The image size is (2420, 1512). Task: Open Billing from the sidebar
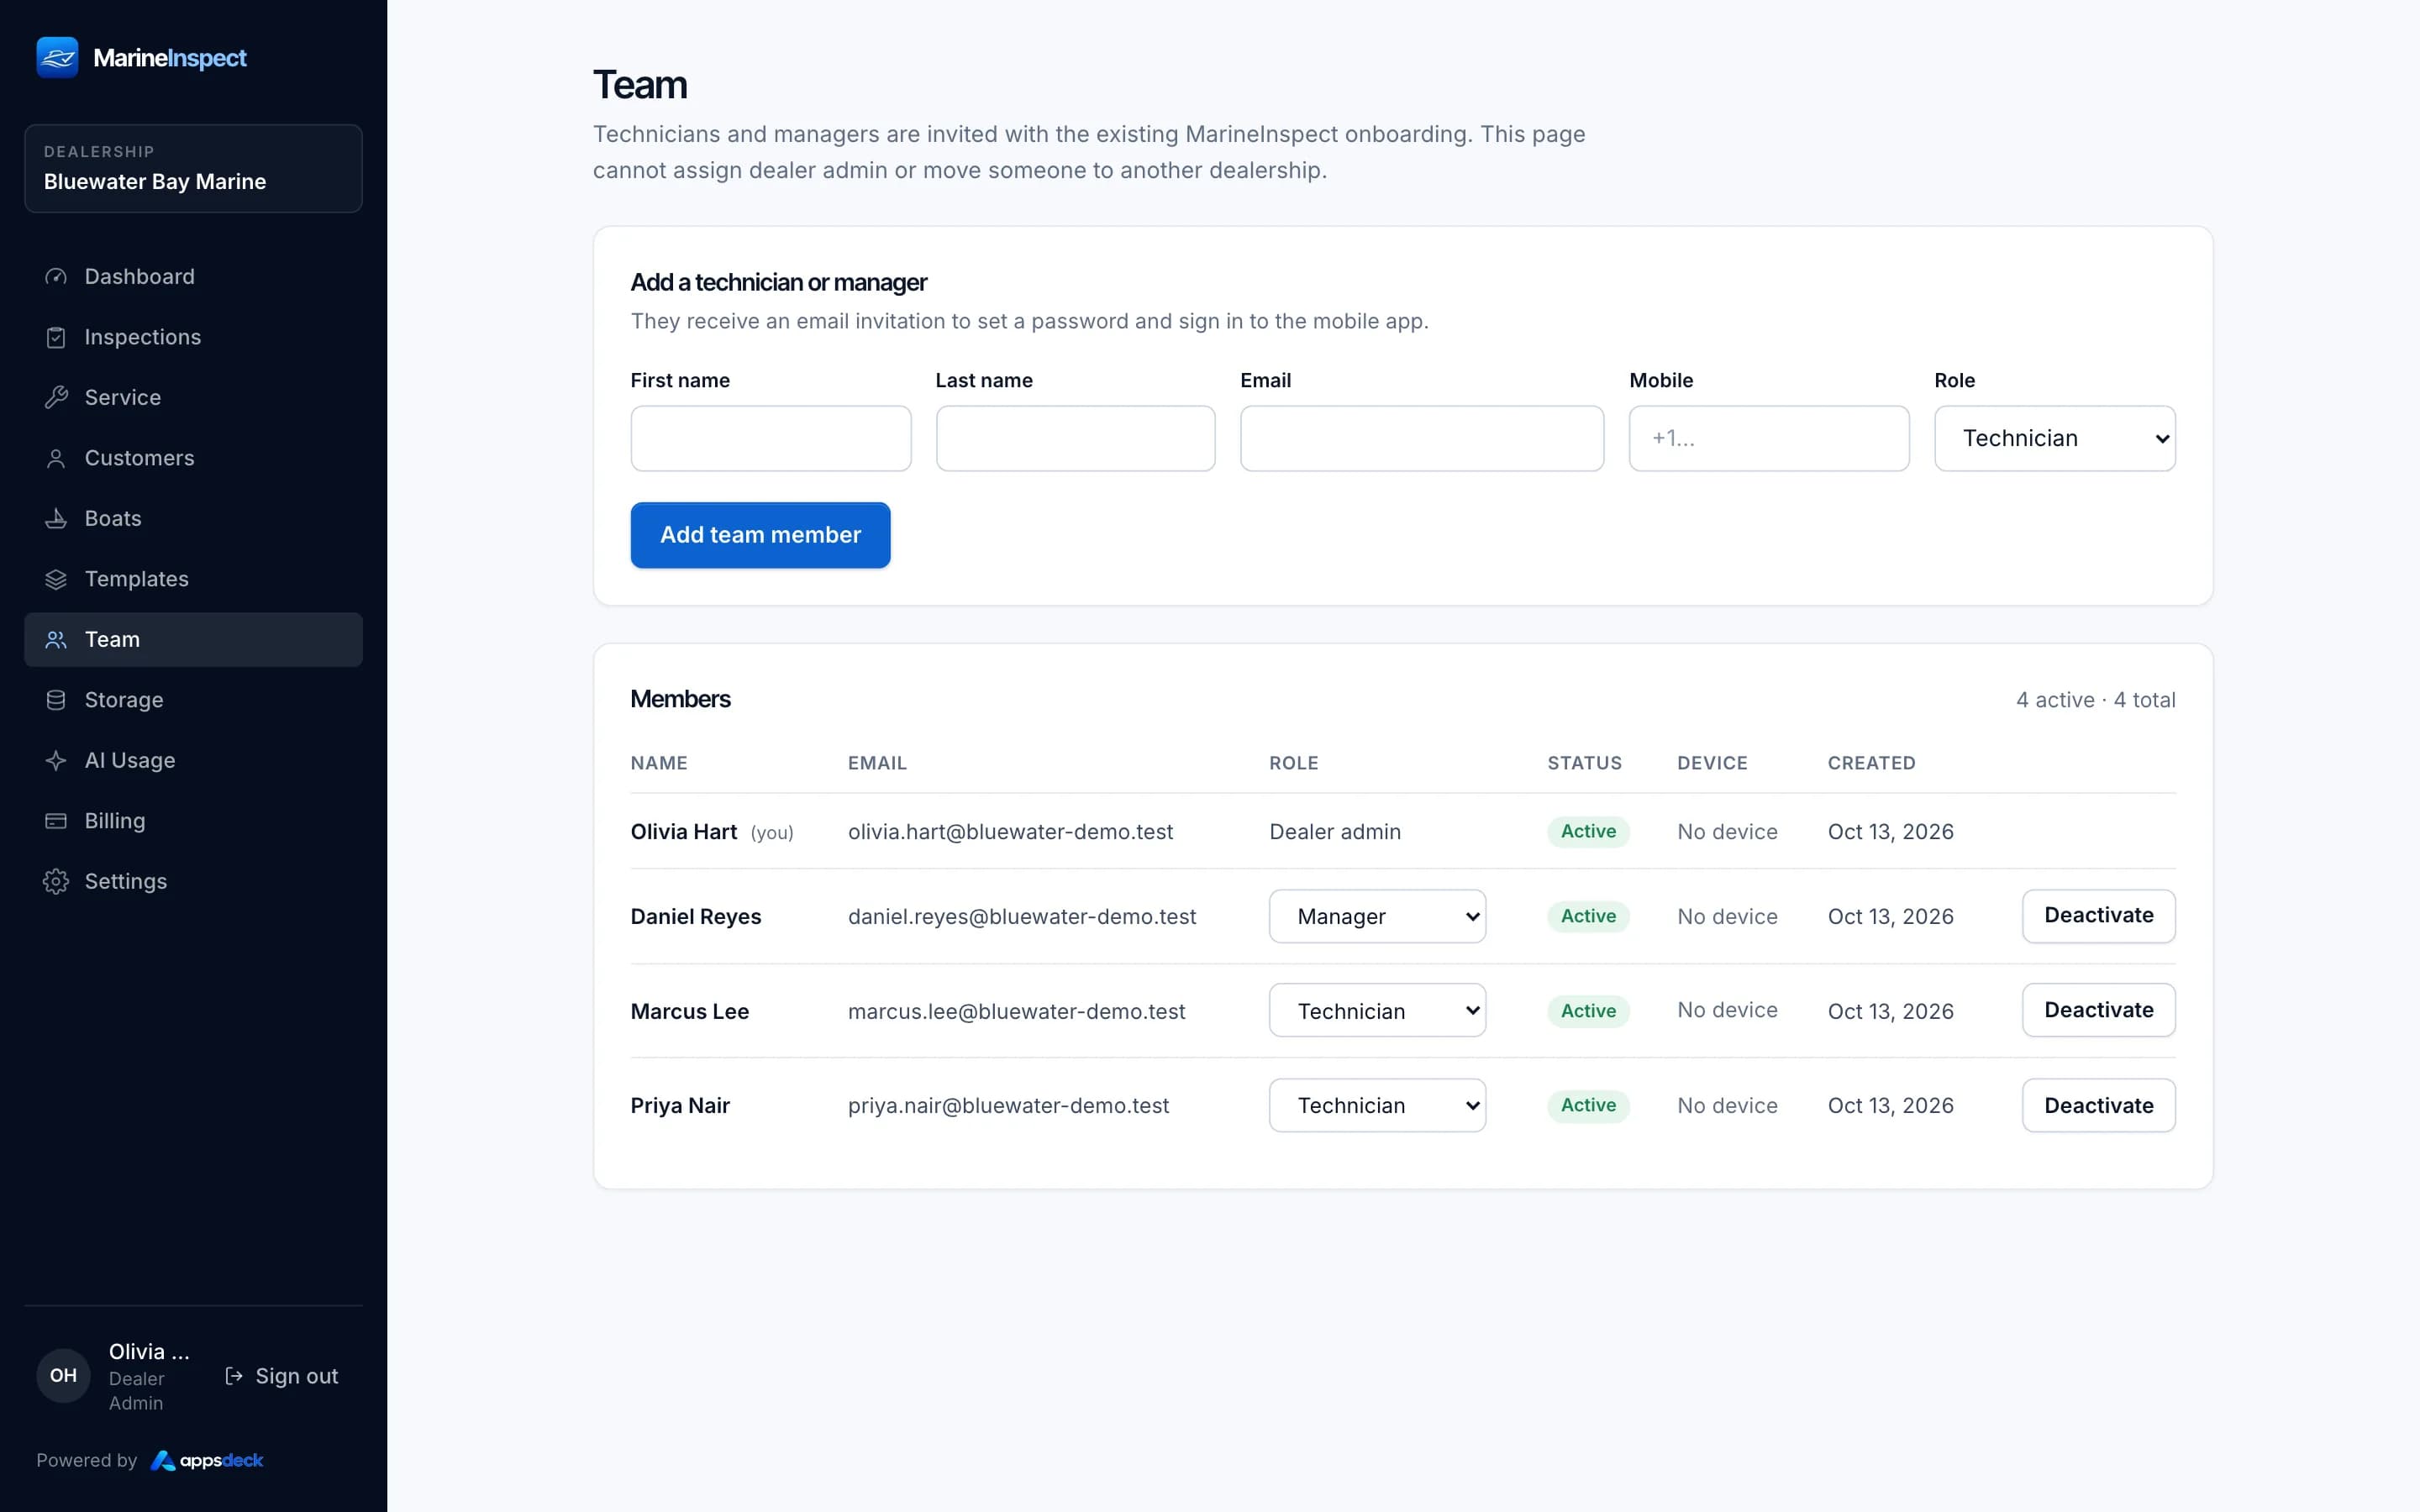pos(193,821)
